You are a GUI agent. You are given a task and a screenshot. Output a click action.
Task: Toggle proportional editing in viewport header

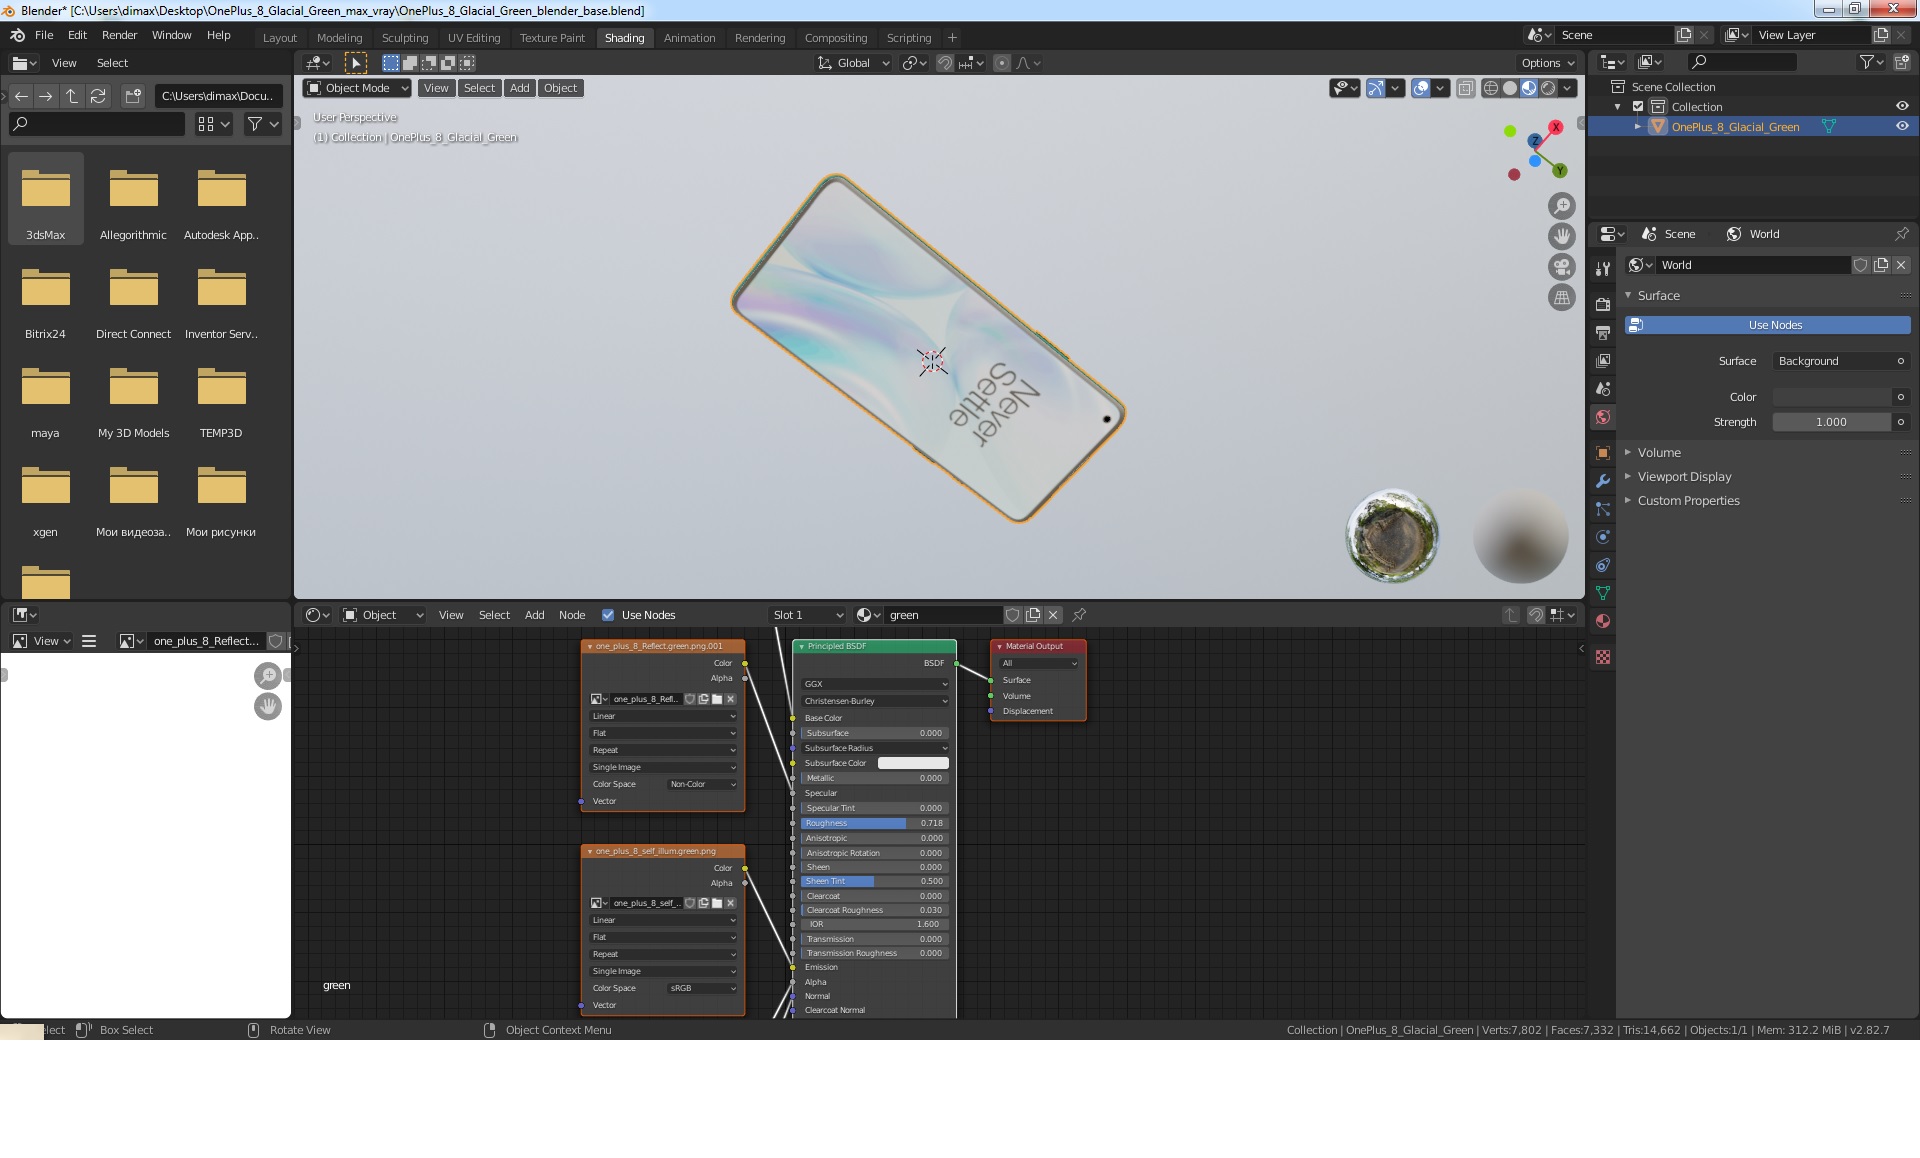pos(1003,63)
